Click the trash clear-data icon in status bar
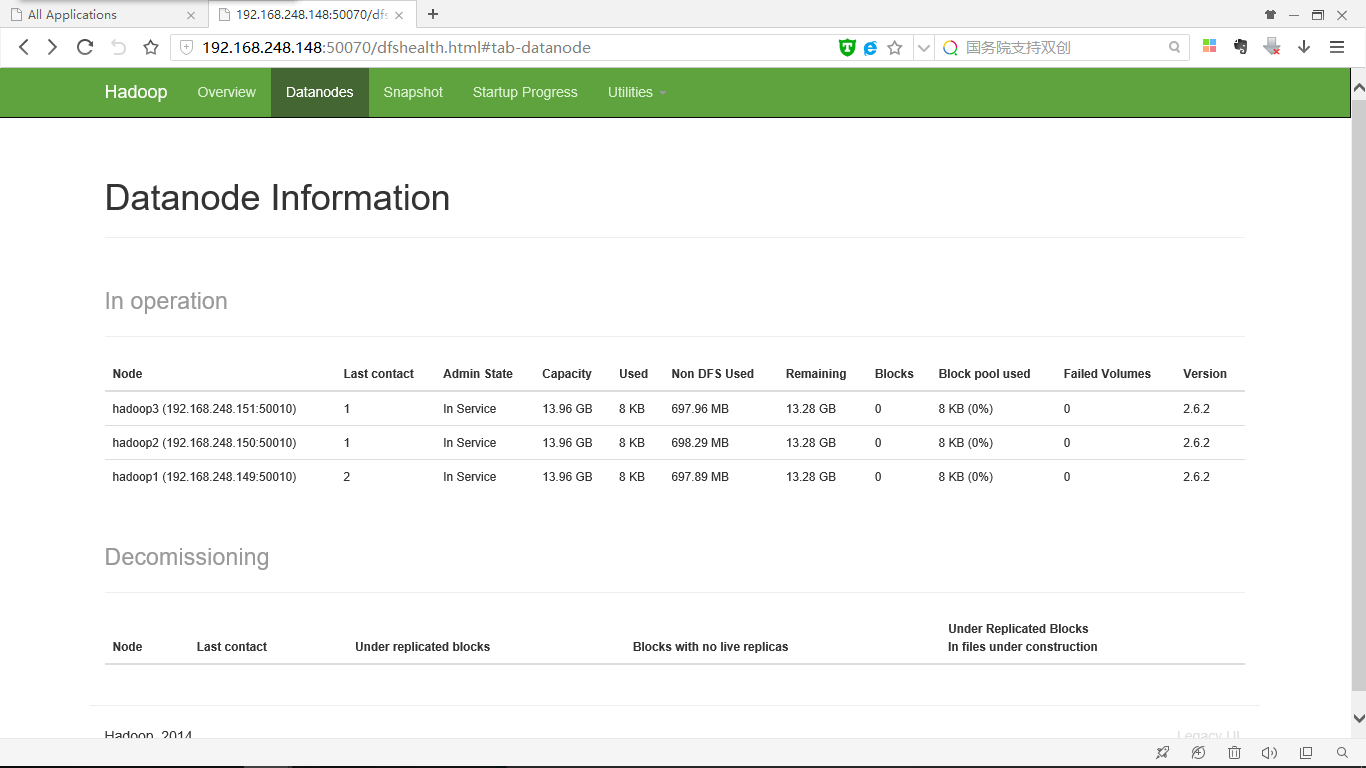The width and height of the screenshot is (1366, 768). pyautogui.click(x=1234, y=753)
